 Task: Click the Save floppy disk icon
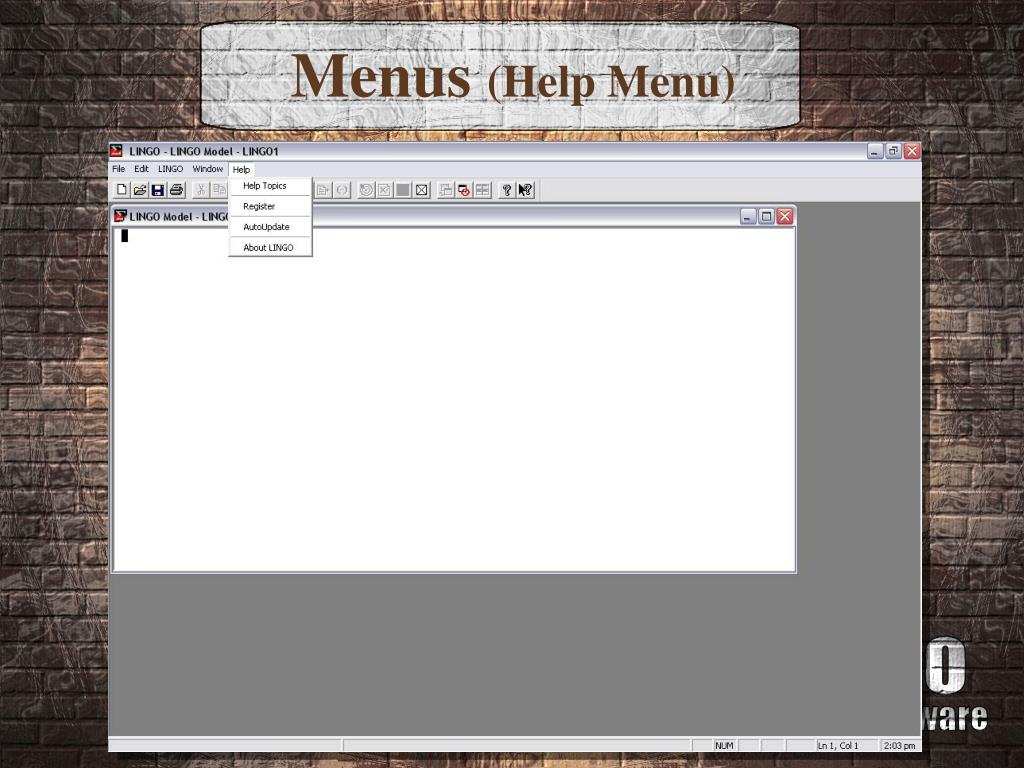(157, 190)
